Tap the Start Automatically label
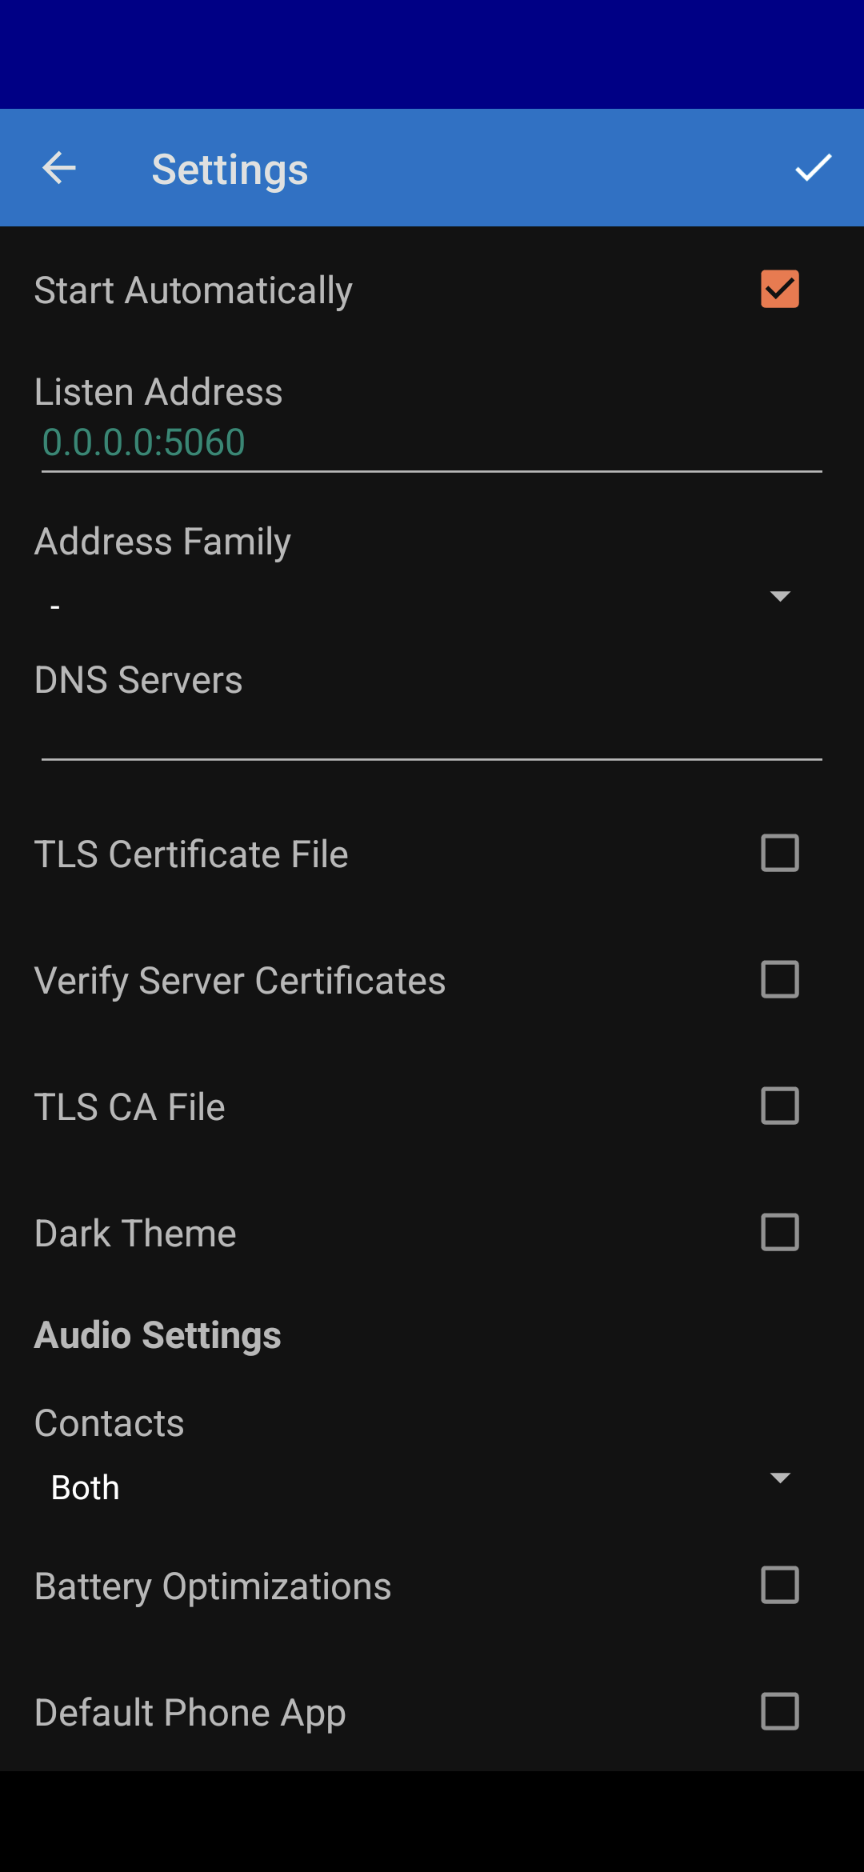The height and width of the screenshot is (1872, 864). [x=193, y=291]
